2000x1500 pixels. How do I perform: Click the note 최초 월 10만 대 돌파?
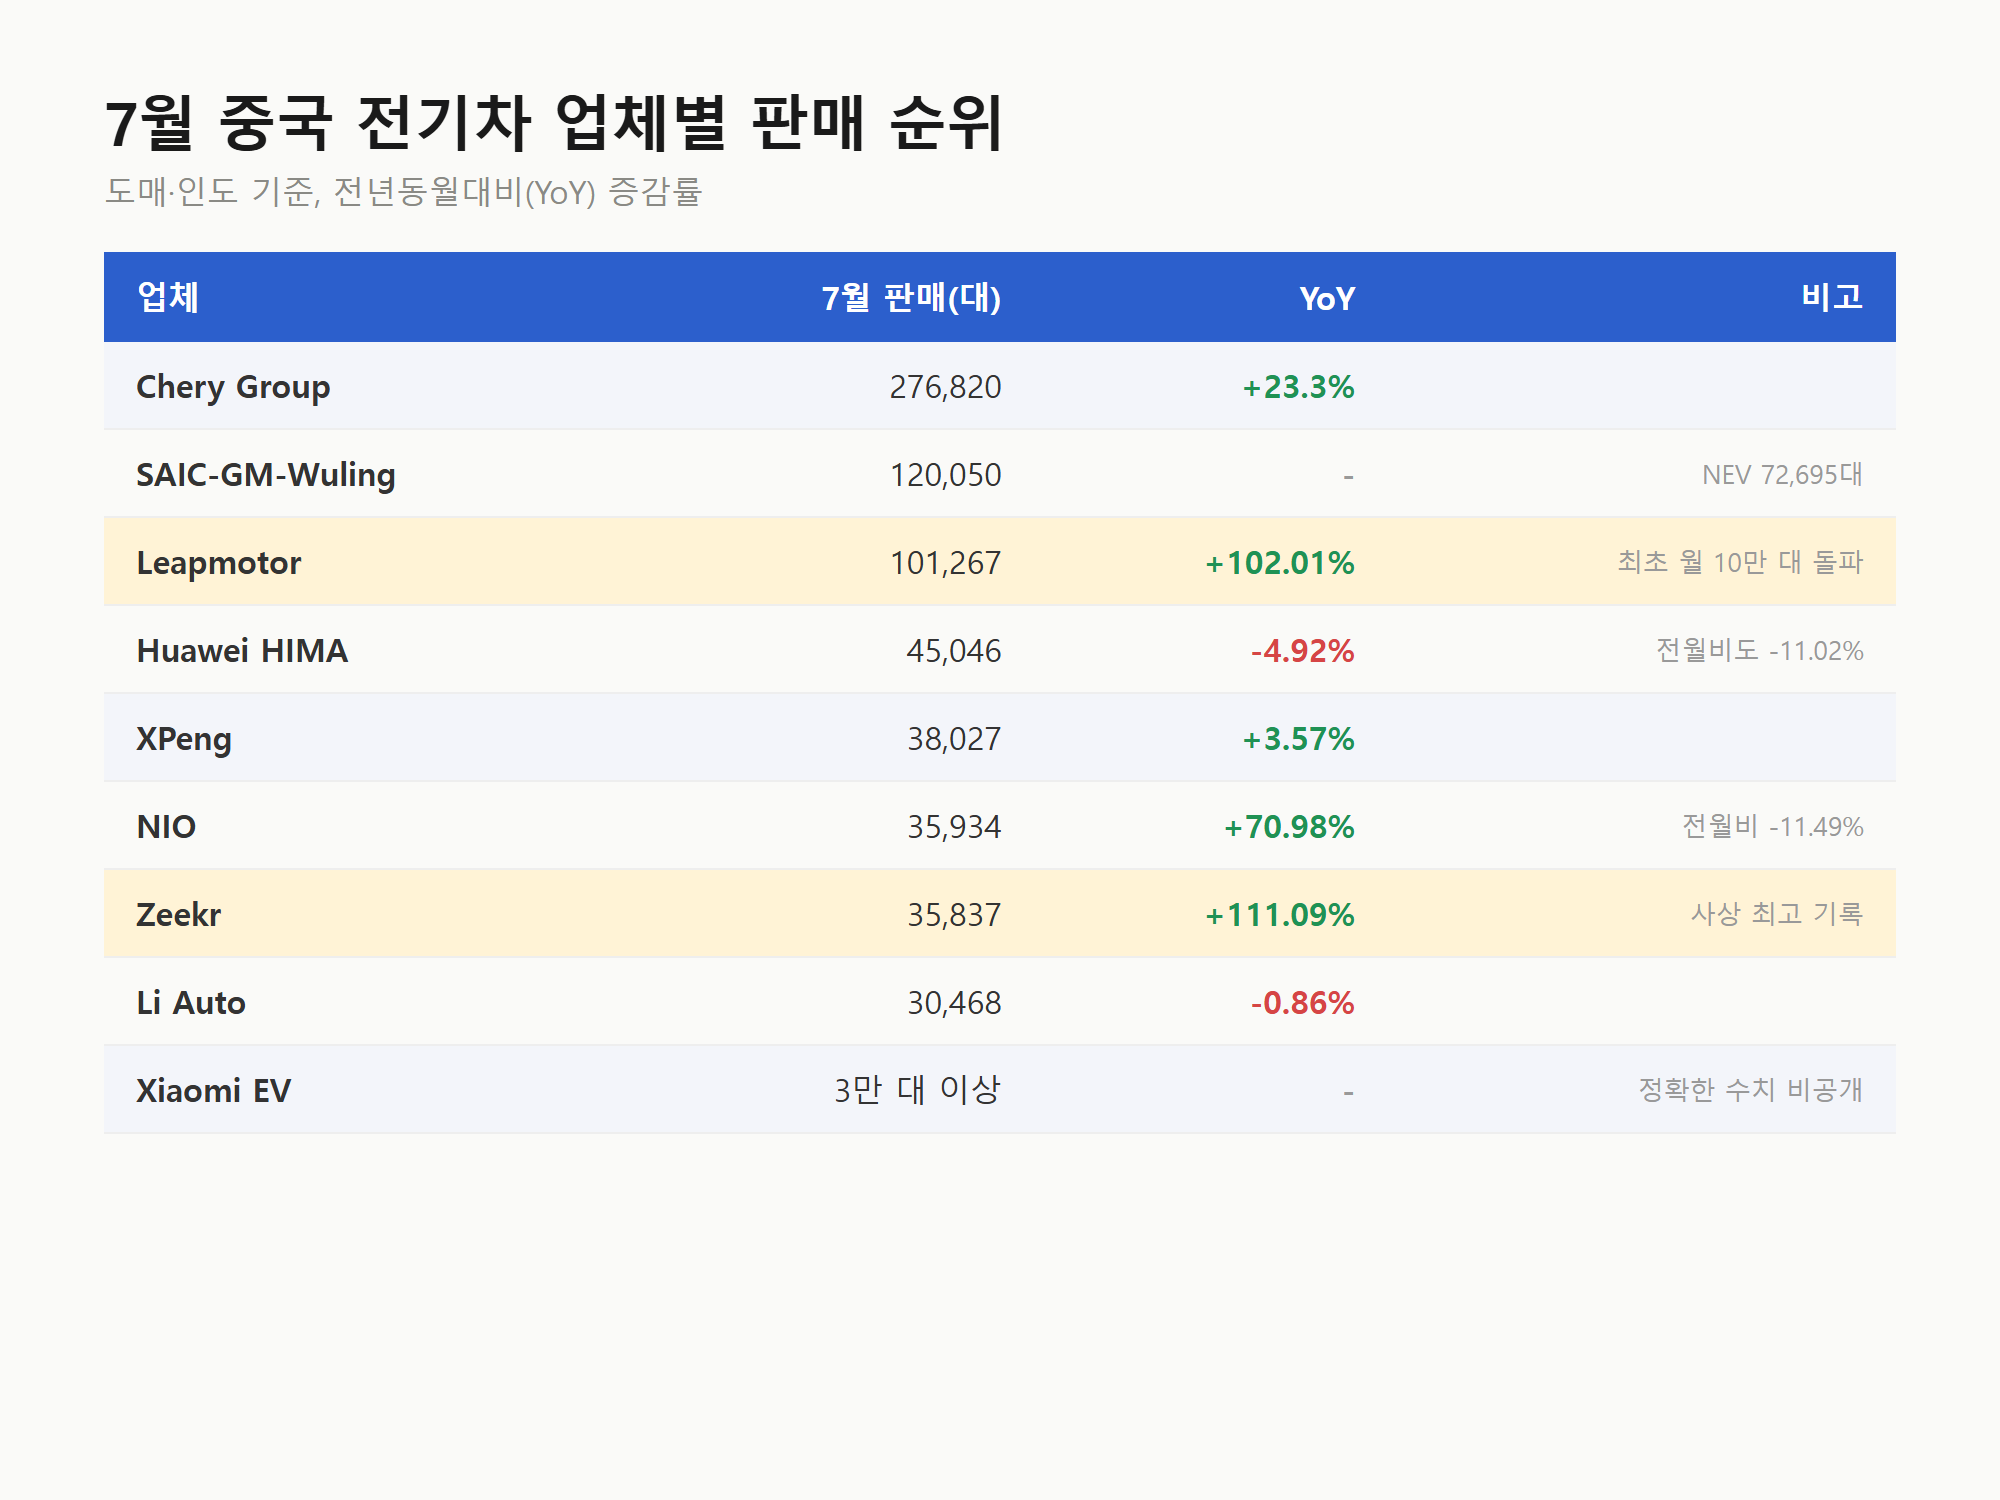click(x=1740, y=562)
